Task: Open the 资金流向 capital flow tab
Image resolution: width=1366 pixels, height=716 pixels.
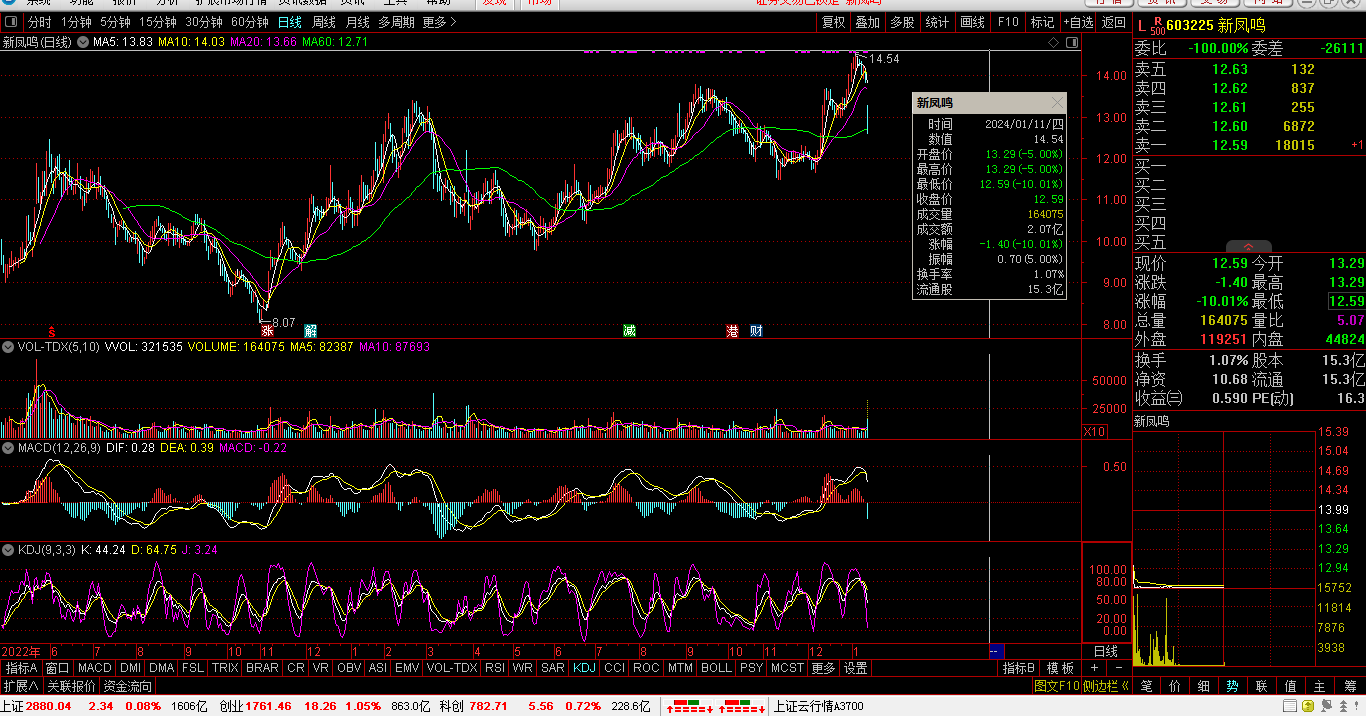Action: point(128,686)
